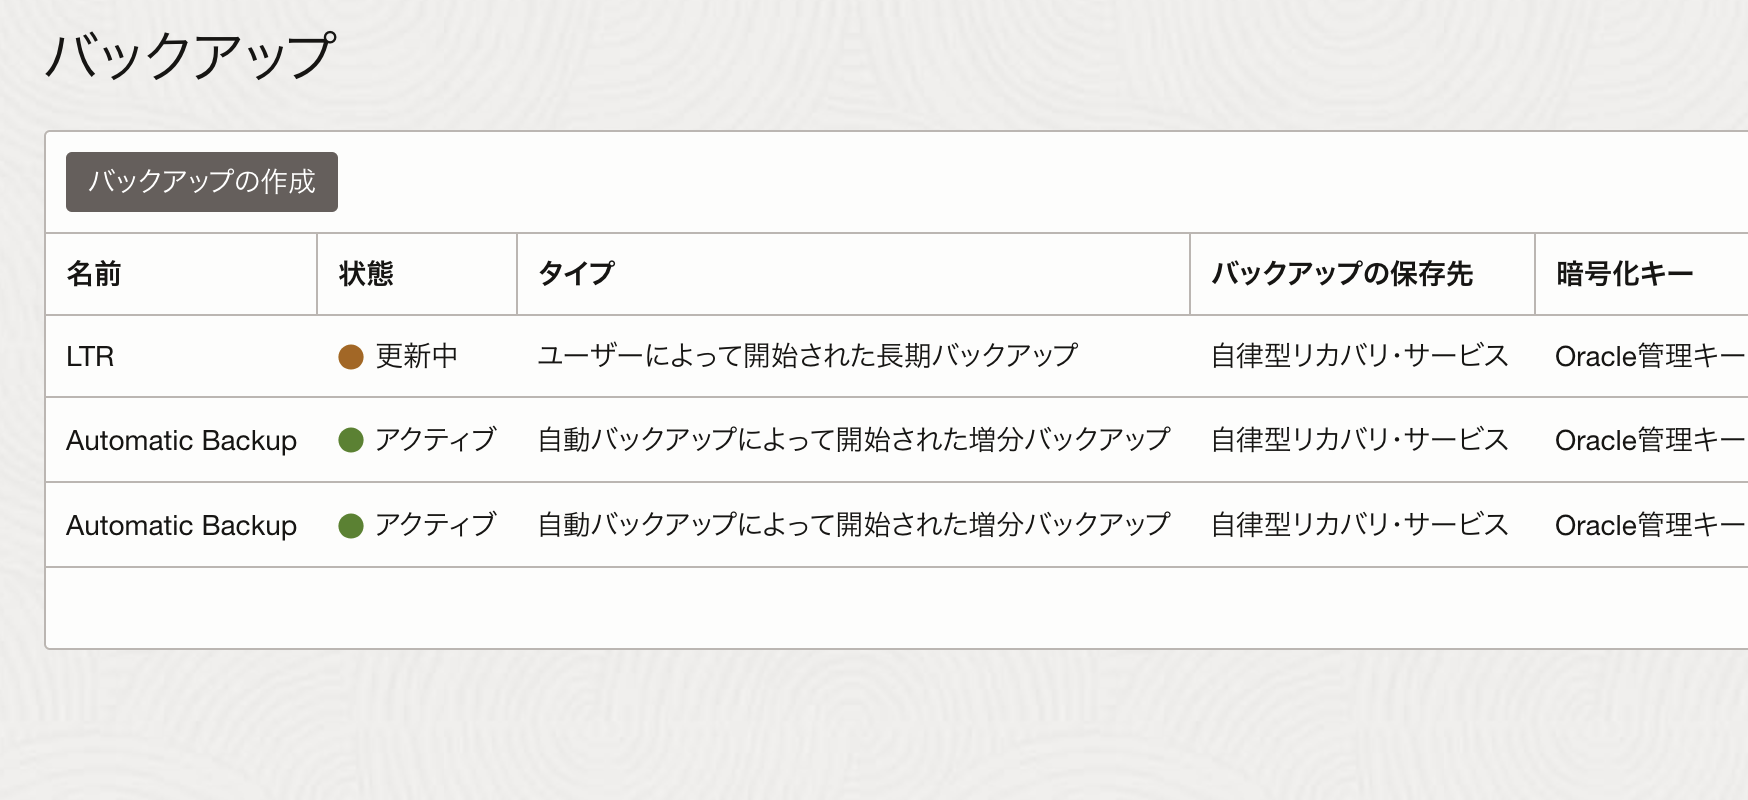Click the bottom Automatic Backup's green status icon

click(351, 525)
